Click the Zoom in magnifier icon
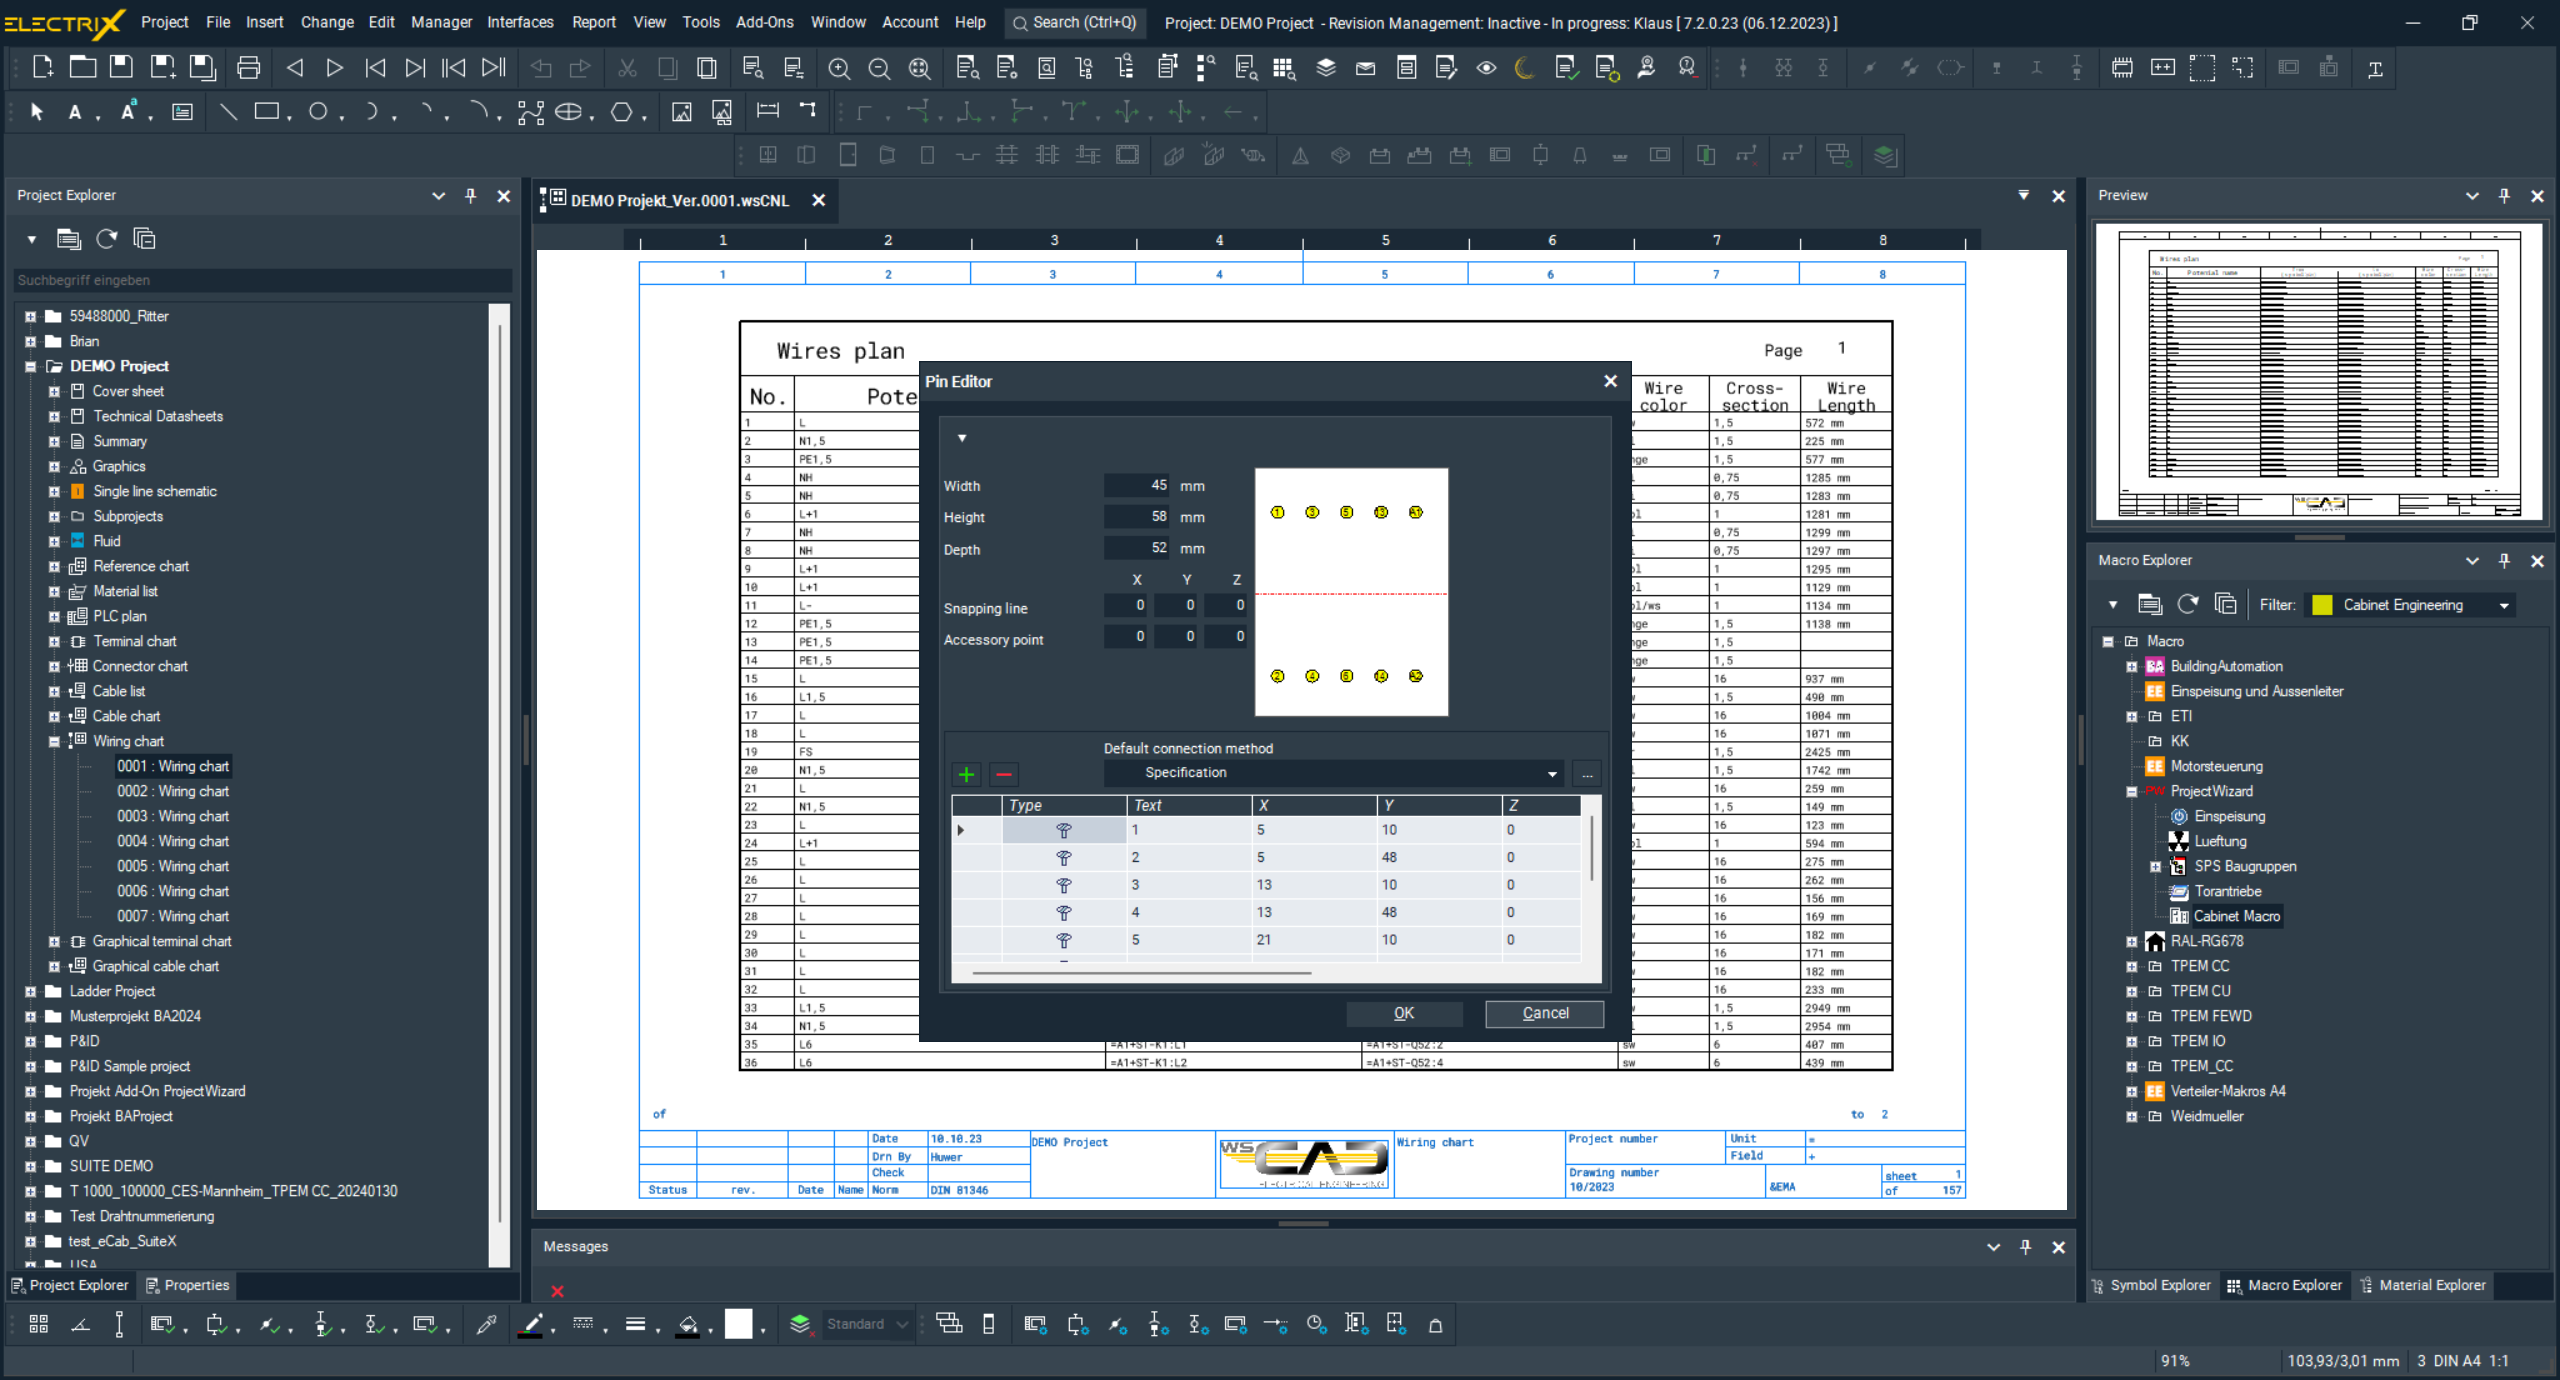Image resolution: width=2560 pixels, height=1380 pixels. [839, 68]
